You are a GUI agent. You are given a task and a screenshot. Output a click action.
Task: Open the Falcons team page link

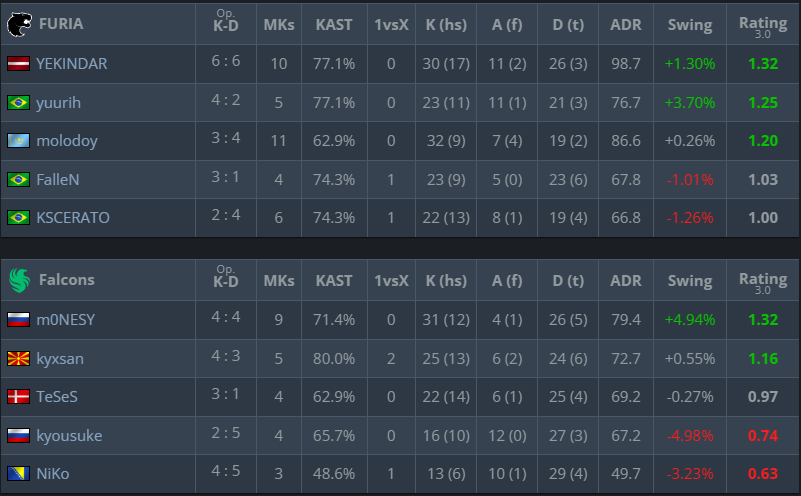tap(66, 280)
